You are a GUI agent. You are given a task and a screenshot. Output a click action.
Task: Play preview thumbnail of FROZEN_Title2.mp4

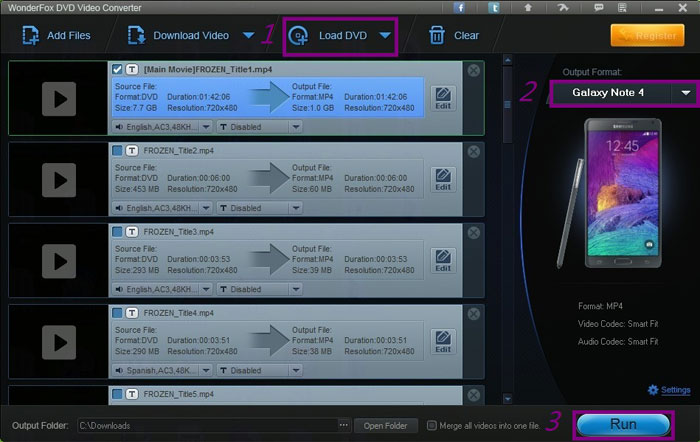coord(59,180)
